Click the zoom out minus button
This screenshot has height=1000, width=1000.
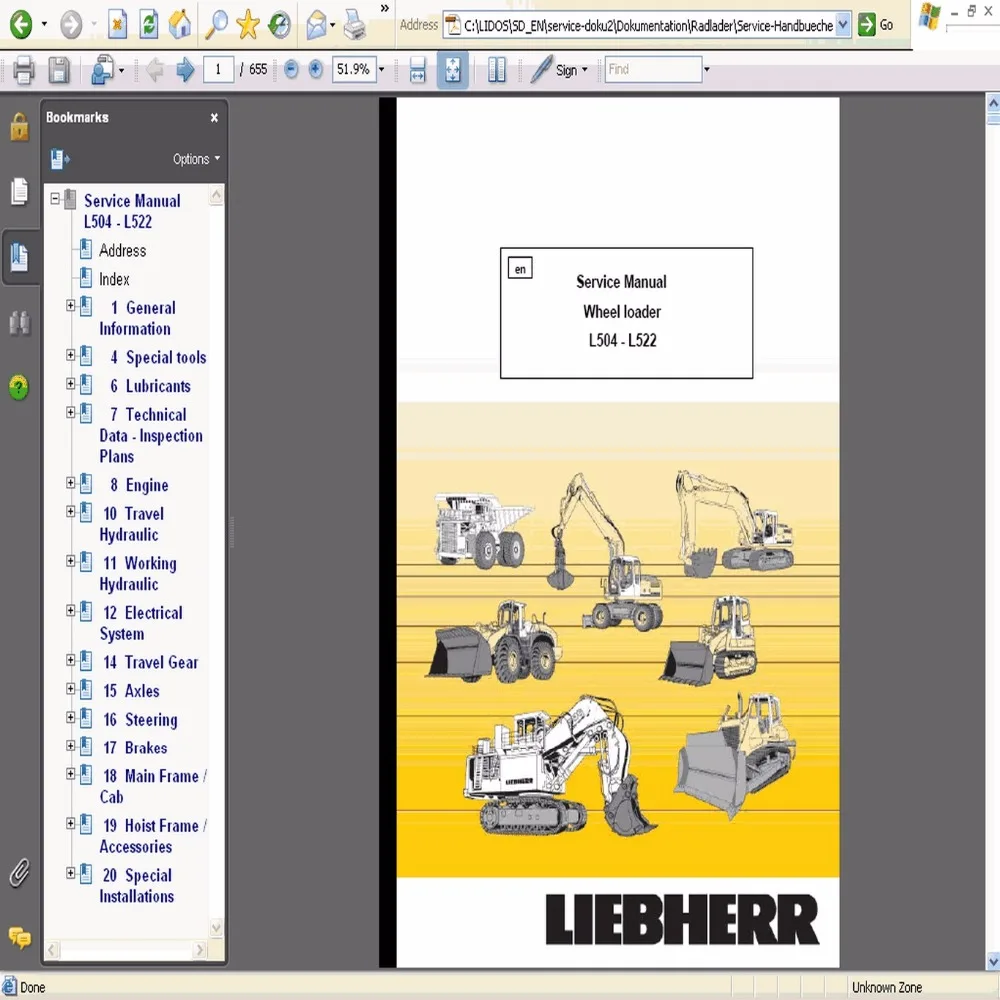(291, 69)
